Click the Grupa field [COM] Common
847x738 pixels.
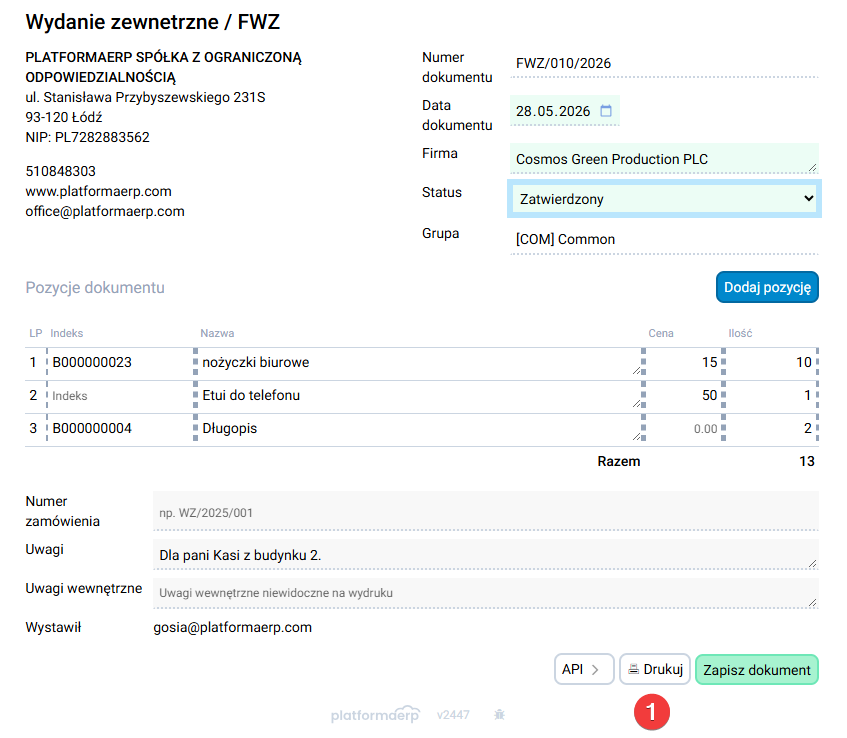[664, 239]
